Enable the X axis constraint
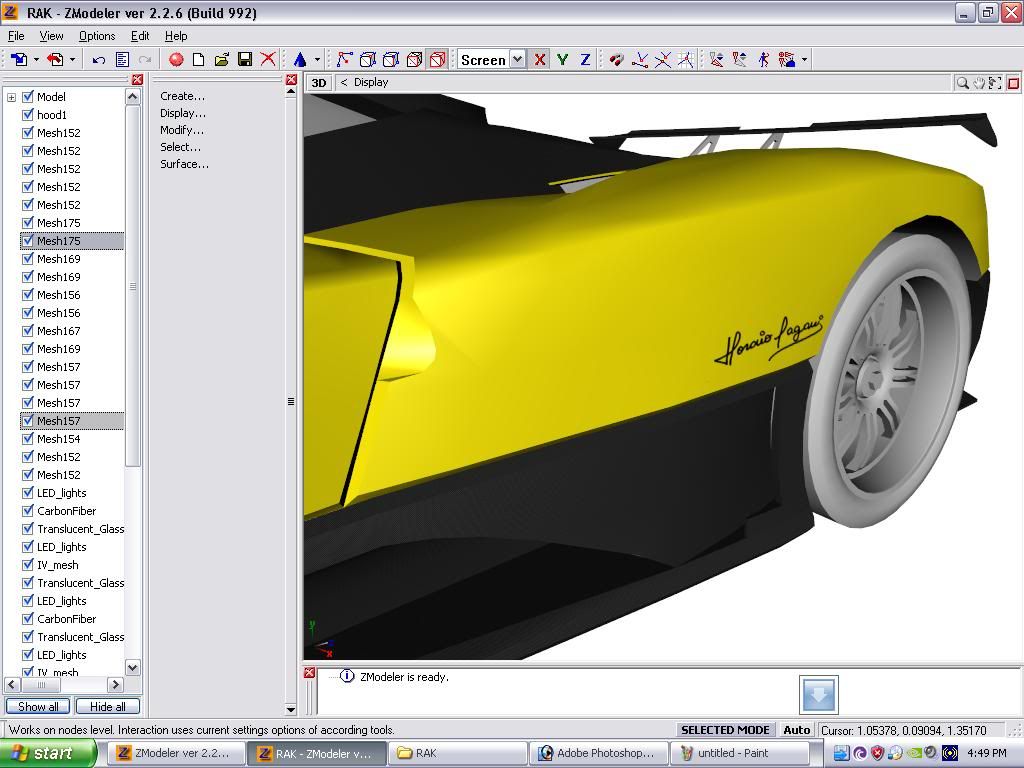Screen dimensions: 1024x768 pos(540,60)
